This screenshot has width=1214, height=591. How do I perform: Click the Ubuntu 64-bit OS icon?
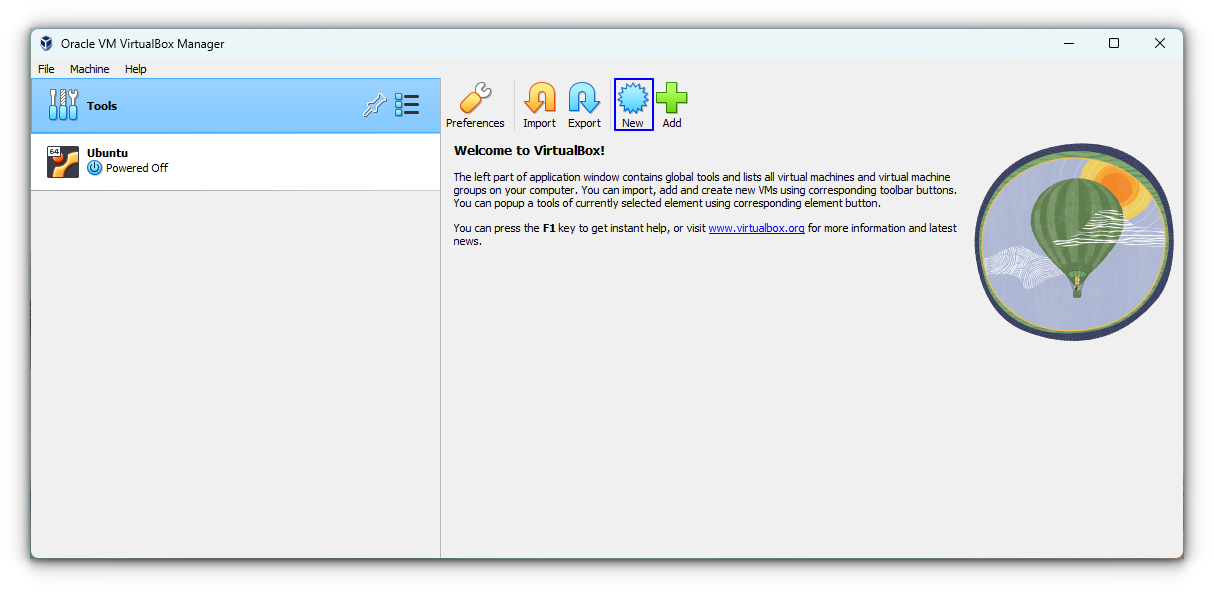coord(63,162)
